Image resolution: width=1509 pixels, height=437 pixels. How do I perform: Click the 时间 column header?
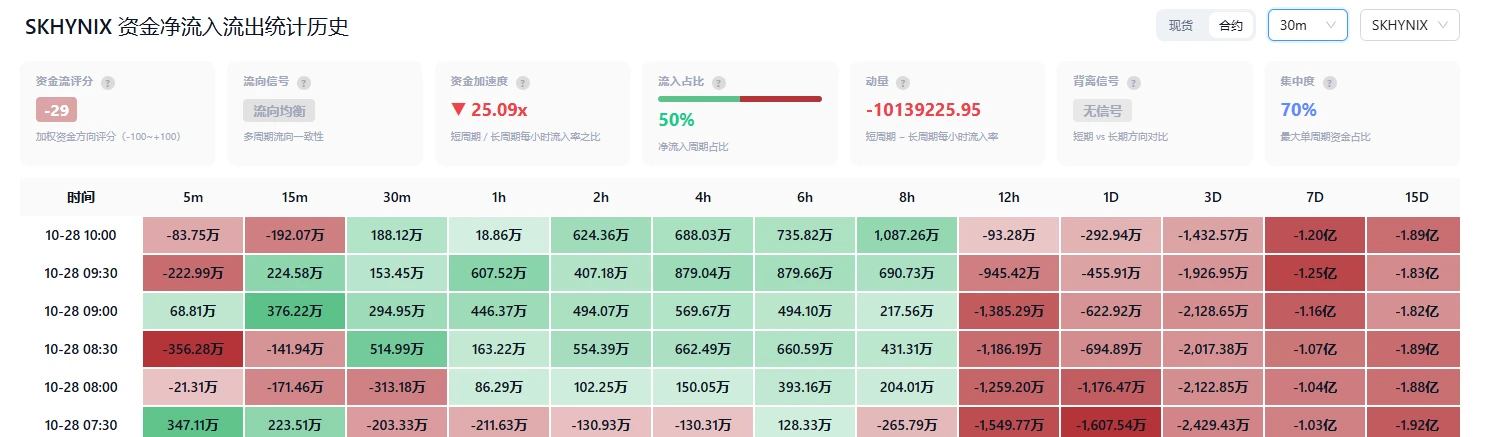81,198
